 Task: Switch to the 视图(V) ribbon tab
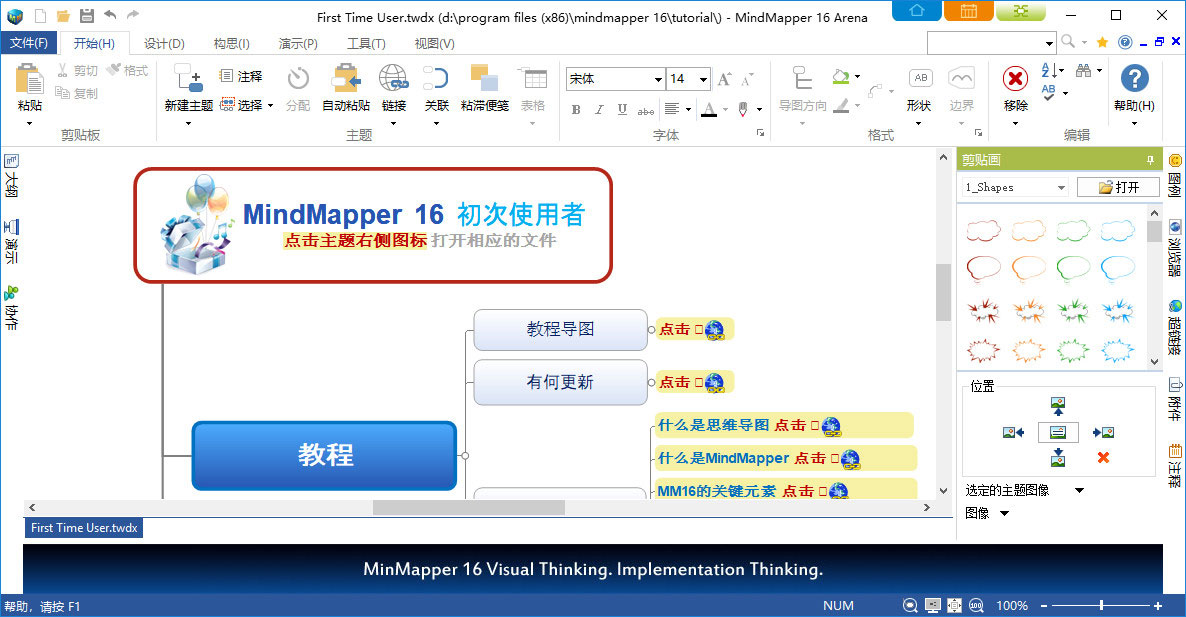click(434, 43)
